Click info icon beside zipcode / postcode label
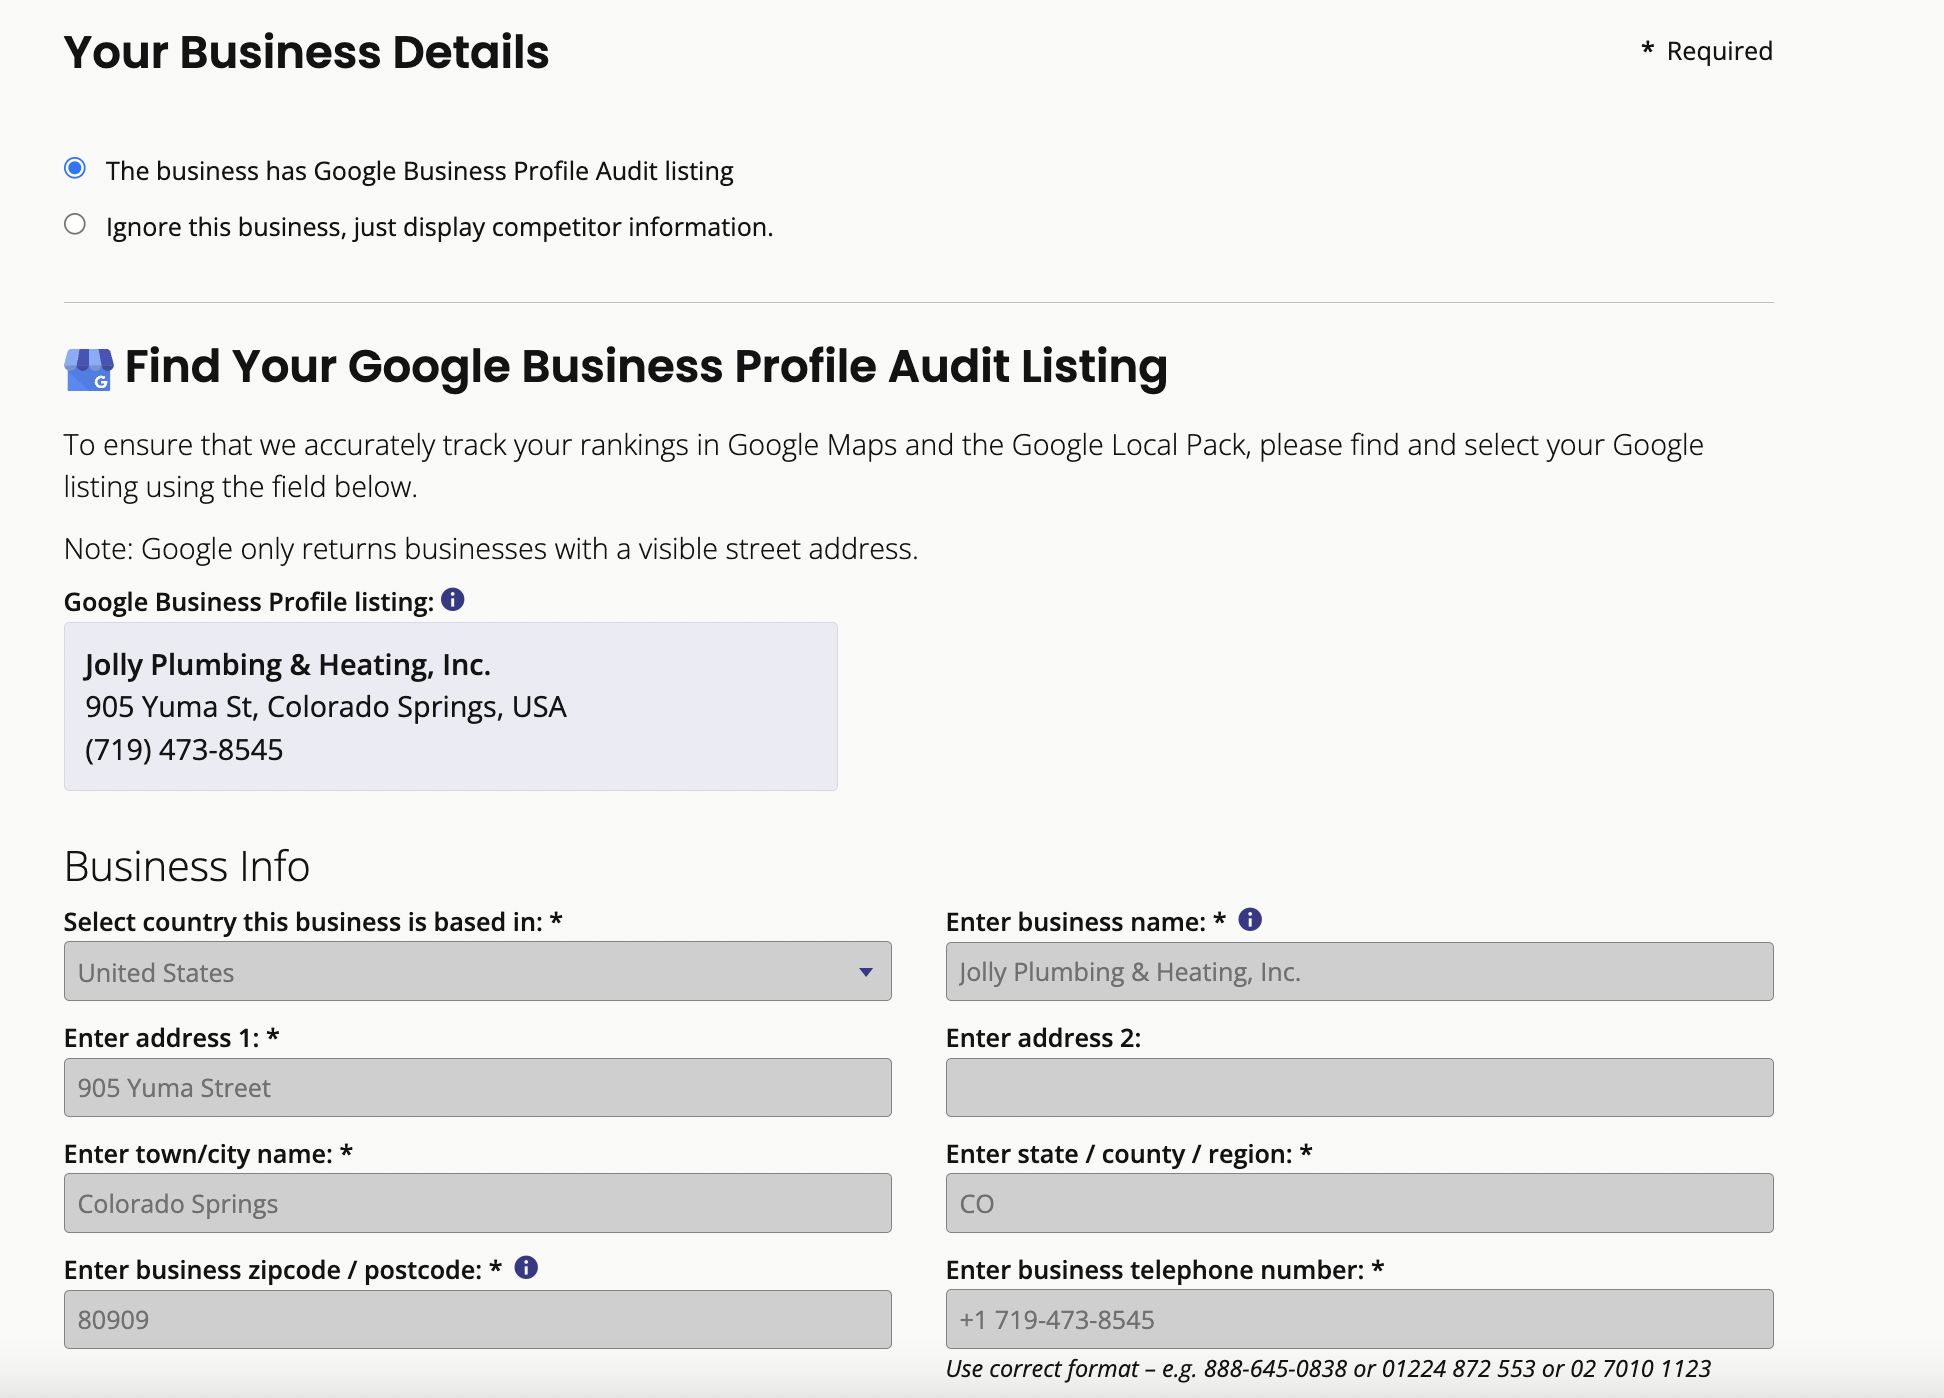The height and width of the screenshot is (1398, 1944). pyautogui.click(x=526, y=1267)
